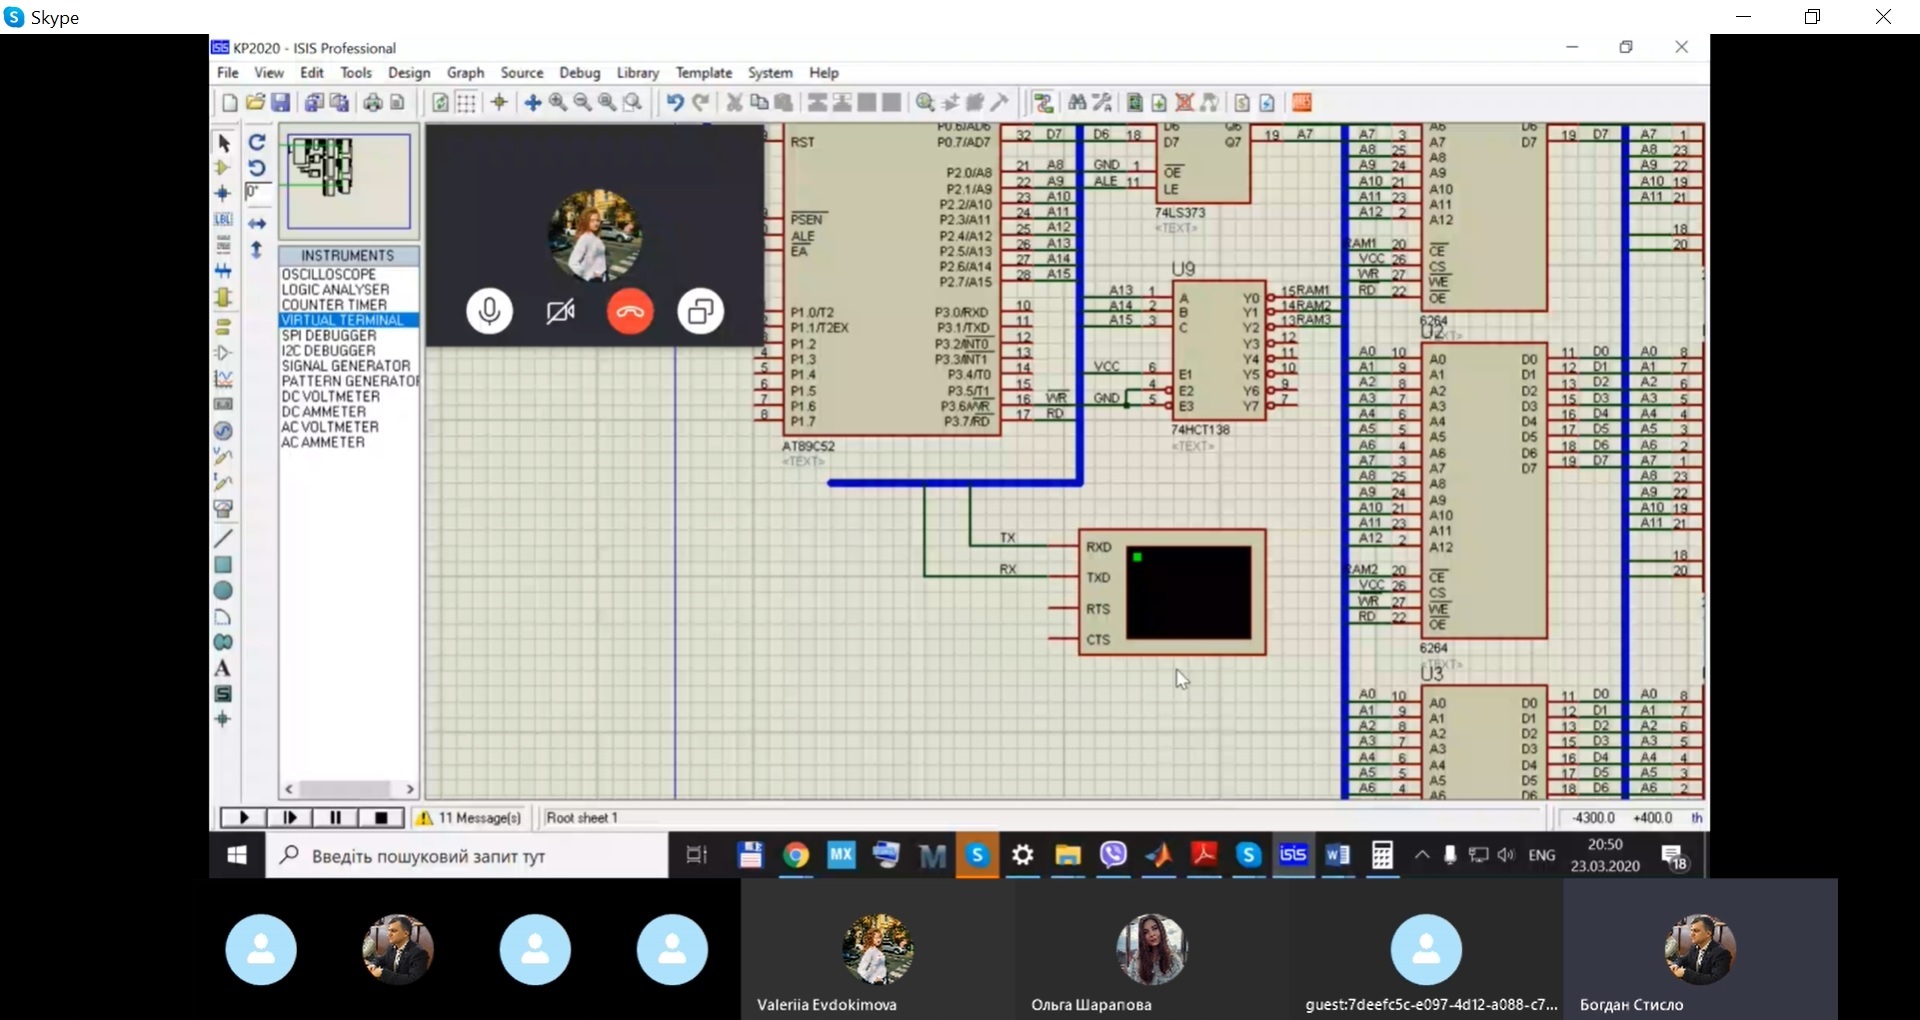The height and width of the screenshot is (1020, 1920).
Task: Select the Wire Label LBL tool
Action: 223,219
